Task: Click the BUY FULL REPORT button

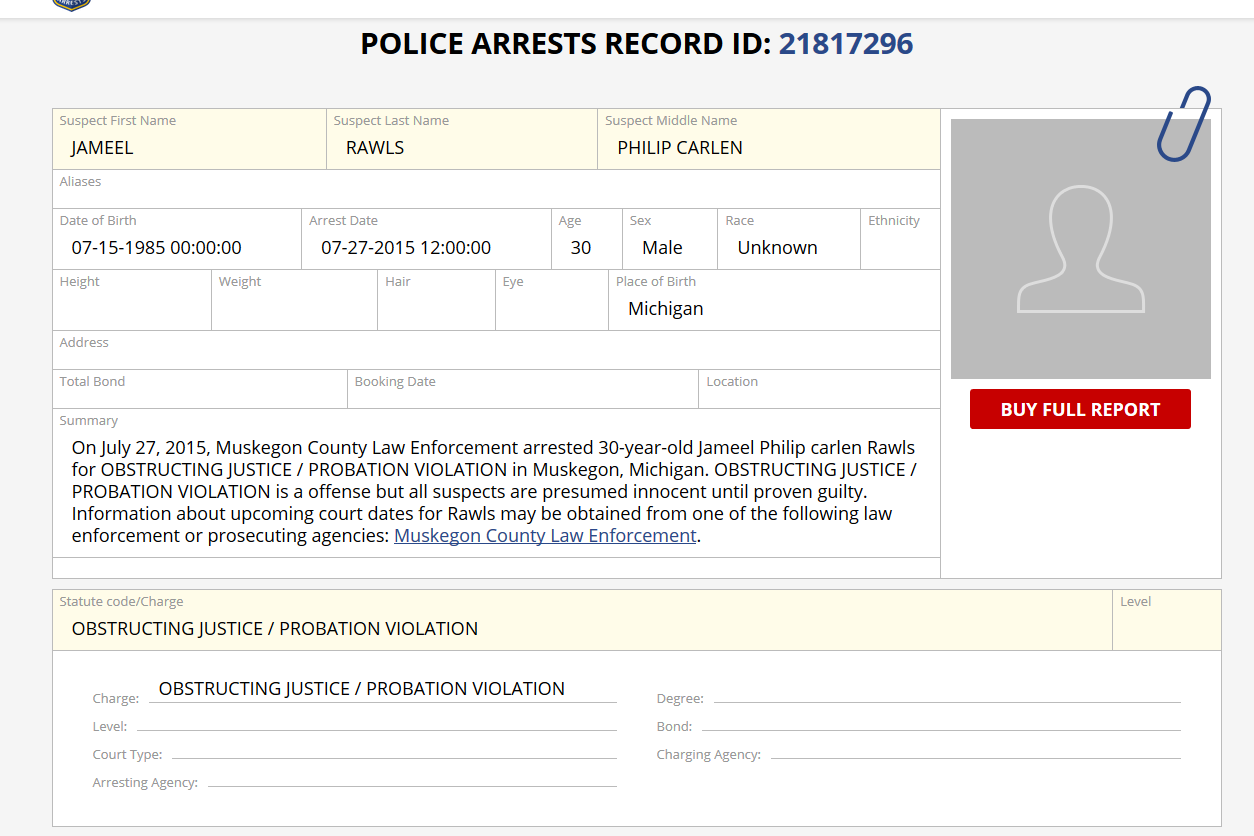Action: click(x=1080, y=409)
